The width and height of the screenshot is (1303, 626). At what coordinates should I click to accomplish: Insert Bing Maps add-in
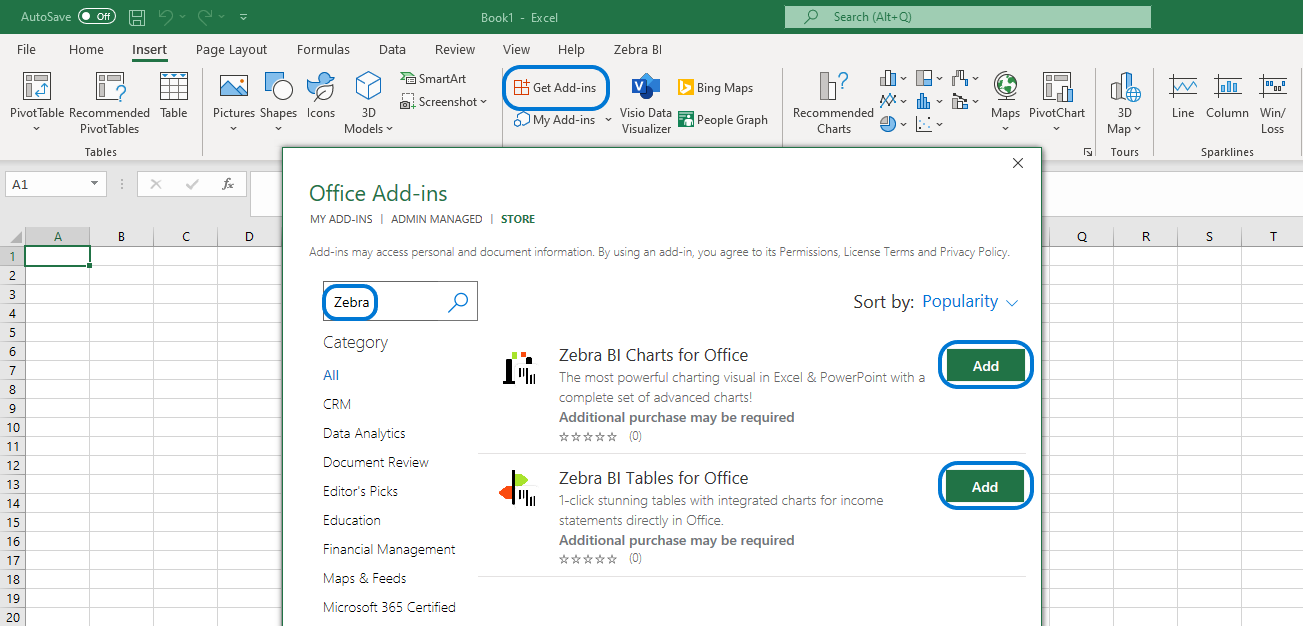[x=714, y=87]
